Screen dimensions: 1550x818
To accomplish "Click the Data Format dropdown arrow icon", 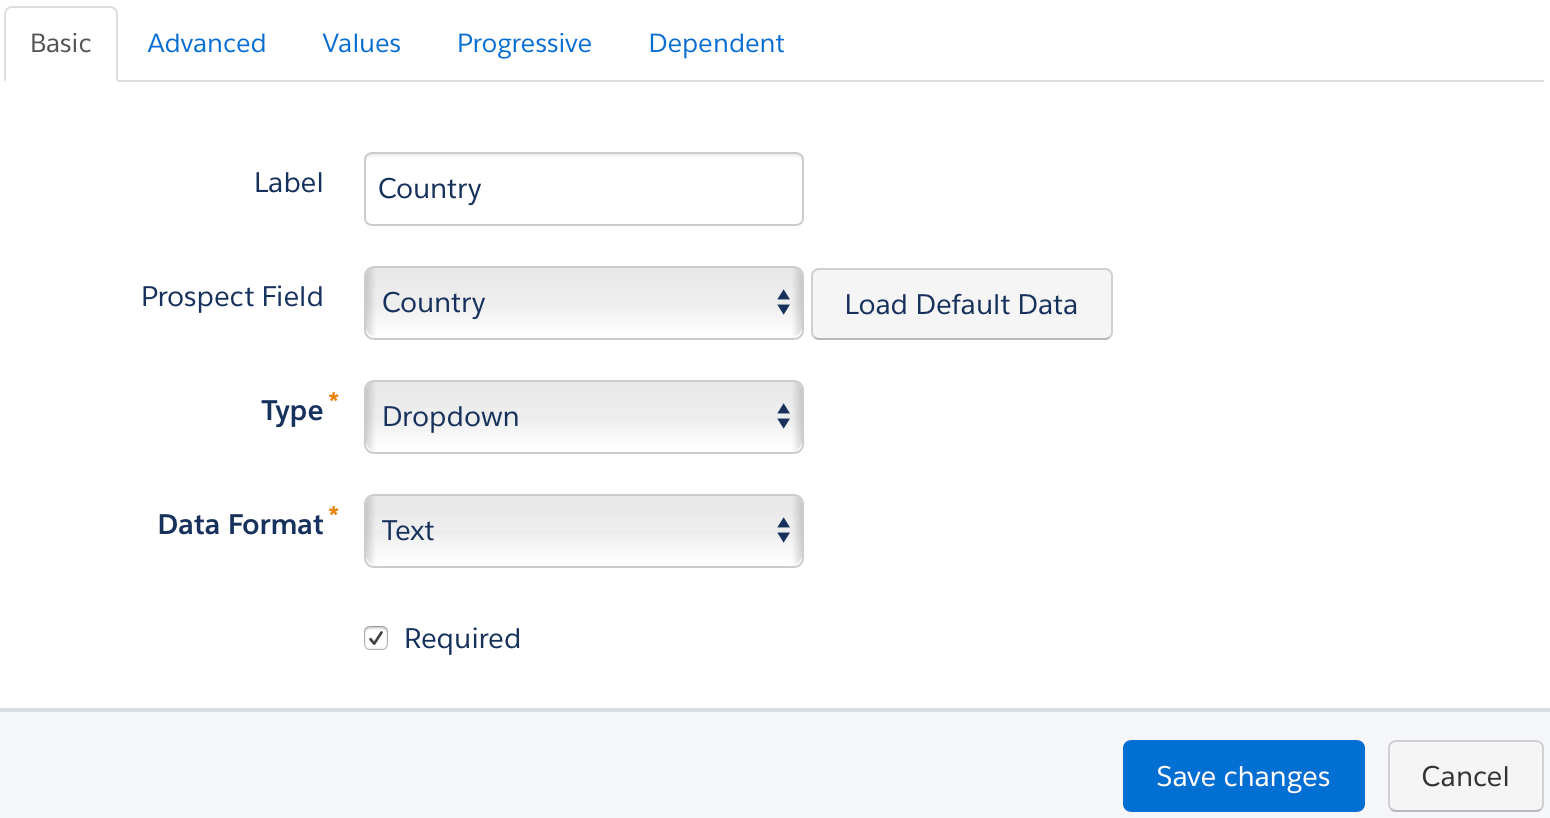I will [x=784, y=531].
